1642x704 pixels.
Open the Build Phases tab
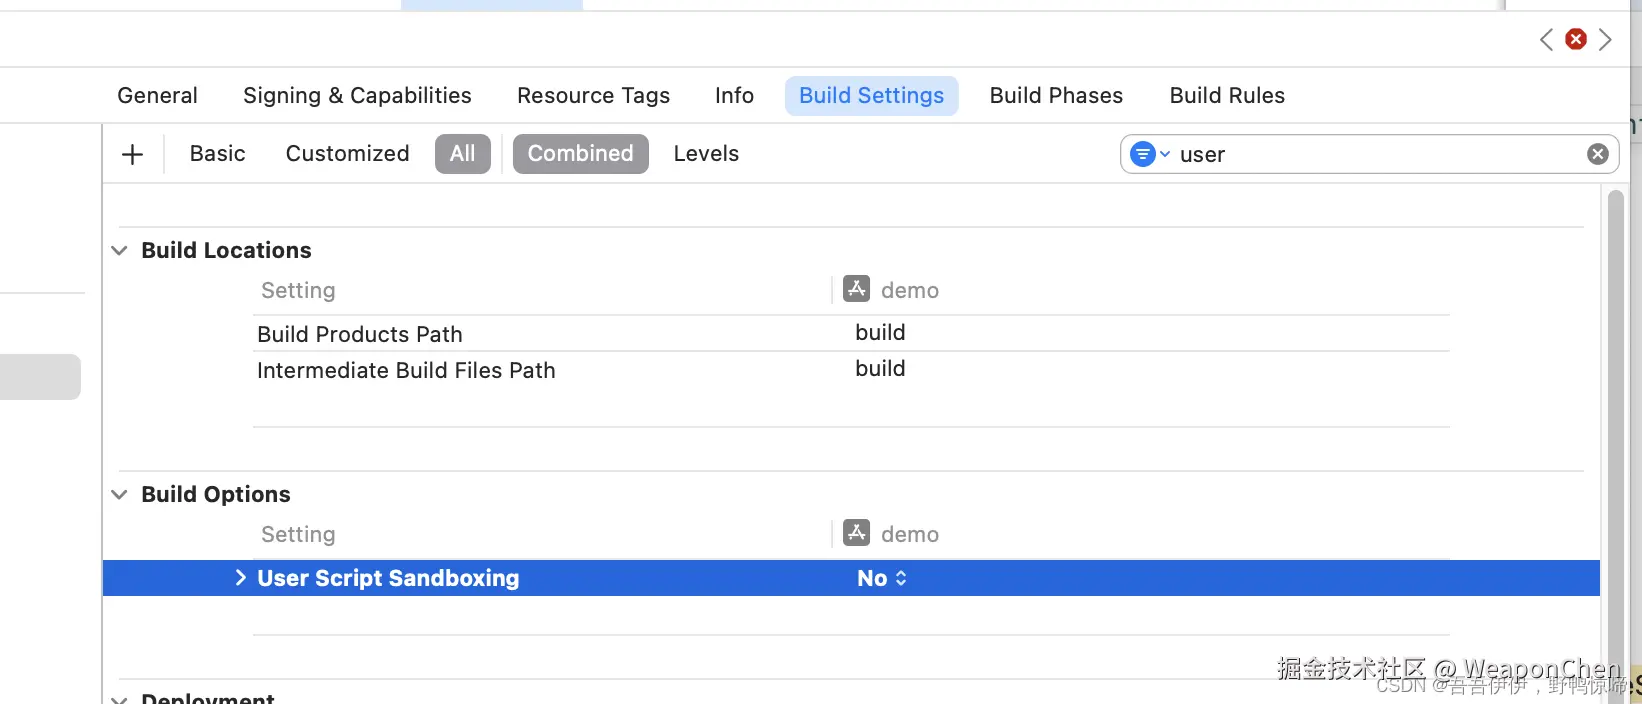pos(1056,96)
